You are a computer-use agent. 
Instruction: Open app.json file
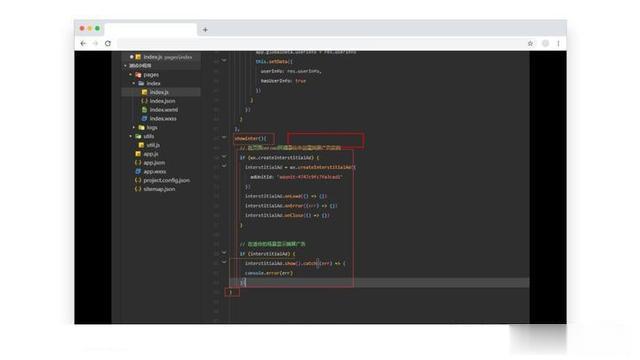click(x=150, y=162)
